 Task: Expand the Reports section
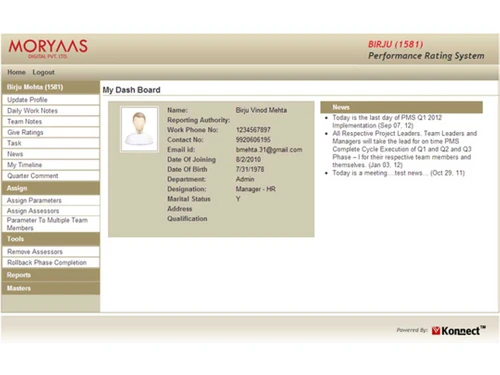click(x=51, y=275)
